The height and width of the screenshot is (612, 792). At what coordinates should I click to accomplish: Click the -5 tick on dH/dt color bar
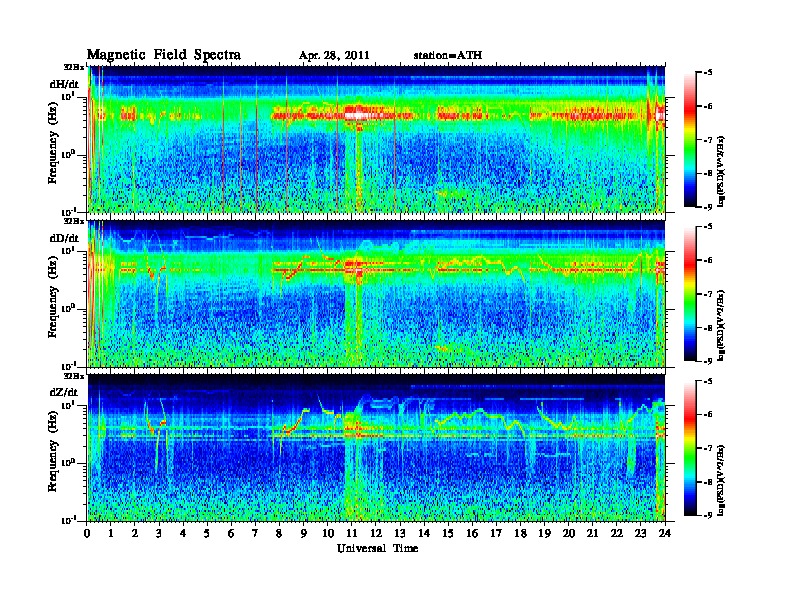point(708,72)
